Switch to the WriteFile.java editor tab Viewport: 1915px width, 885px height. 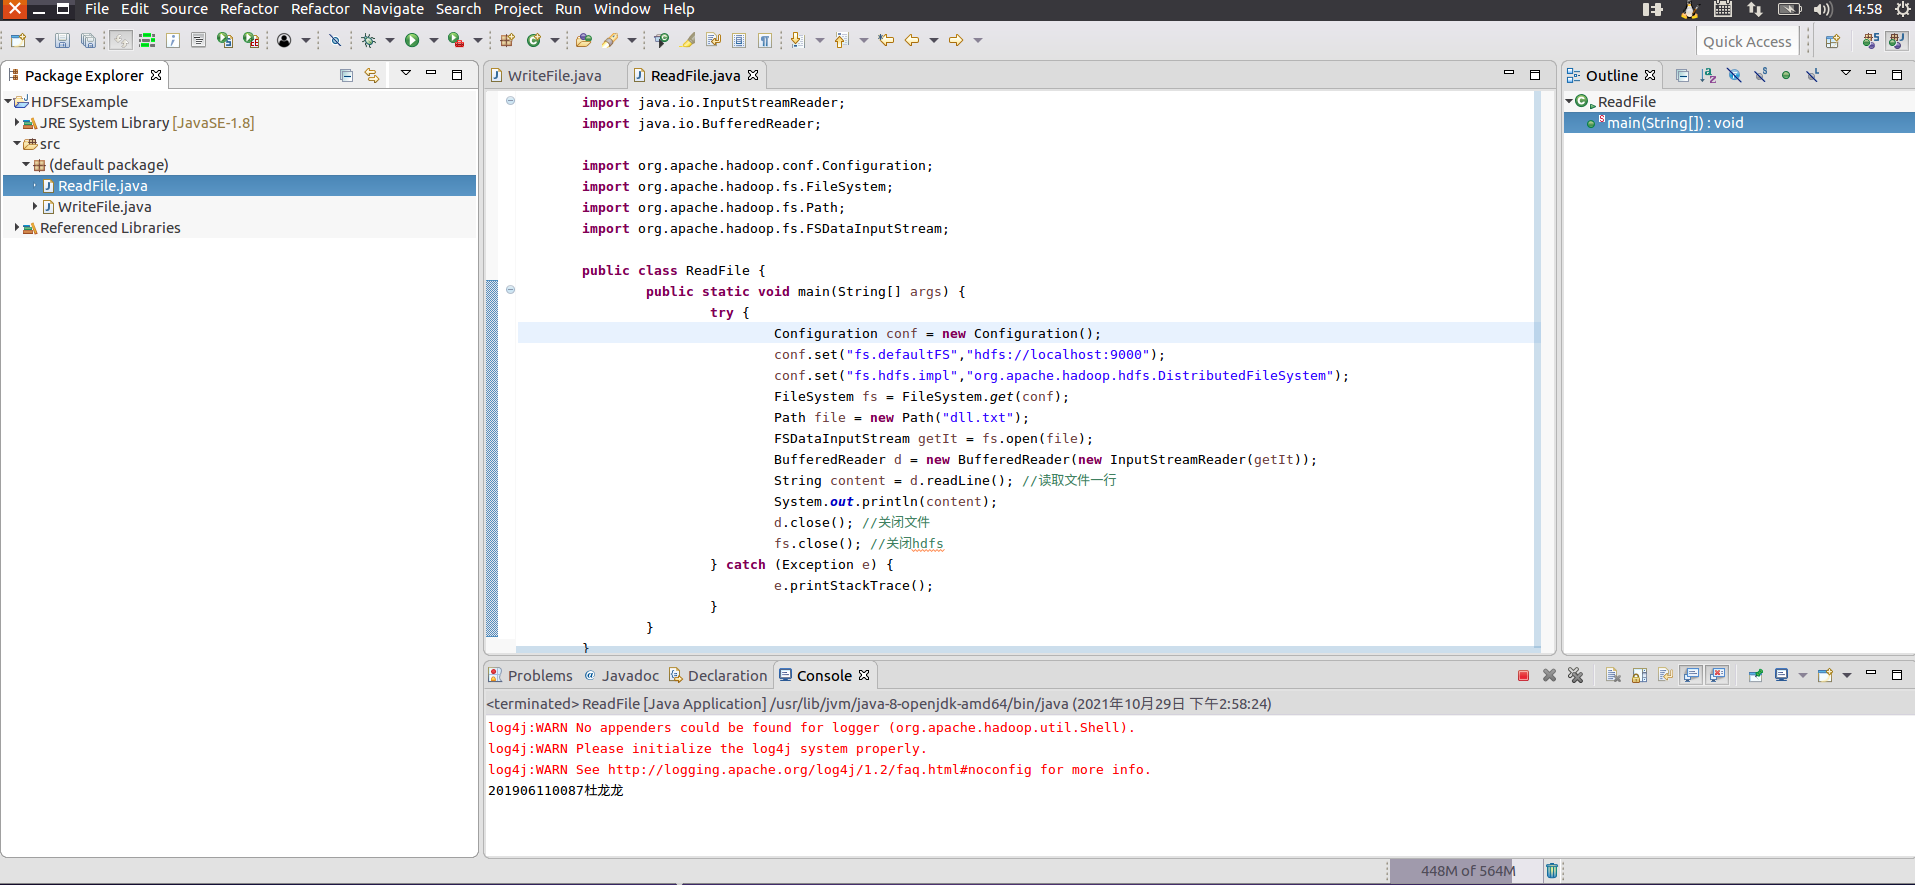point(554,76)
